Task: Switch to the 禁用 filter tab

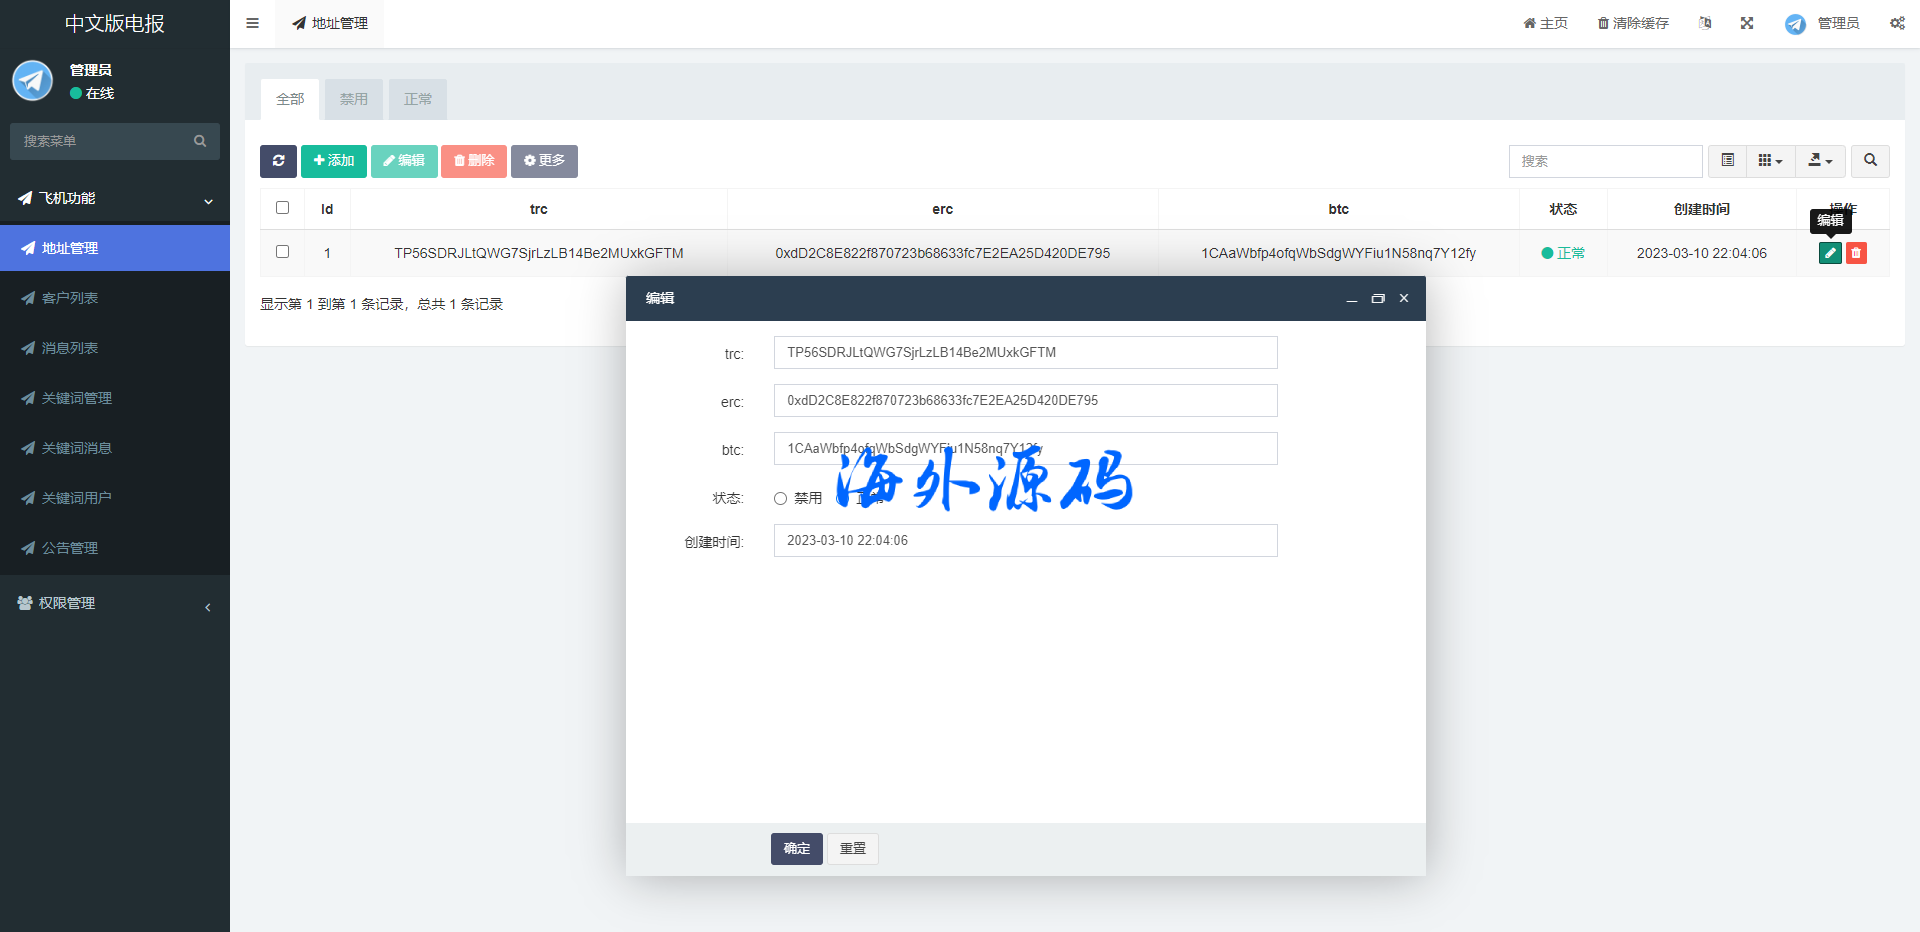Action: coord(353,99)
